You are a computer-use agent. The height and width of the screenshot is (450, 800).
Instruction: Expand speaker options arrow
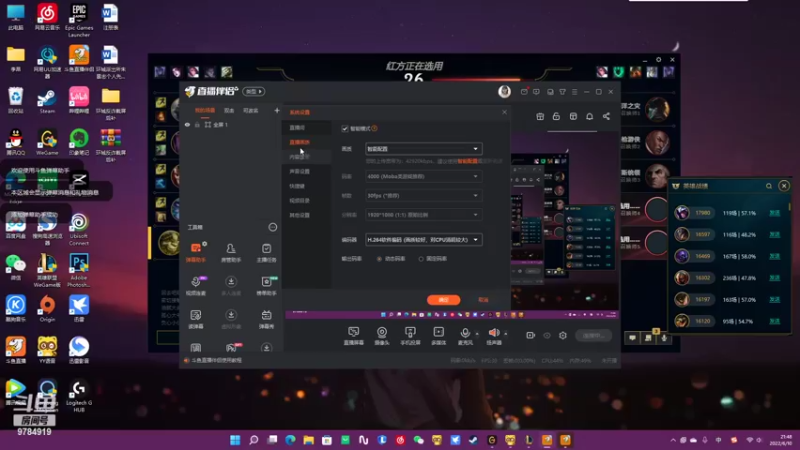pyautogui.click(x=506, y=334)
